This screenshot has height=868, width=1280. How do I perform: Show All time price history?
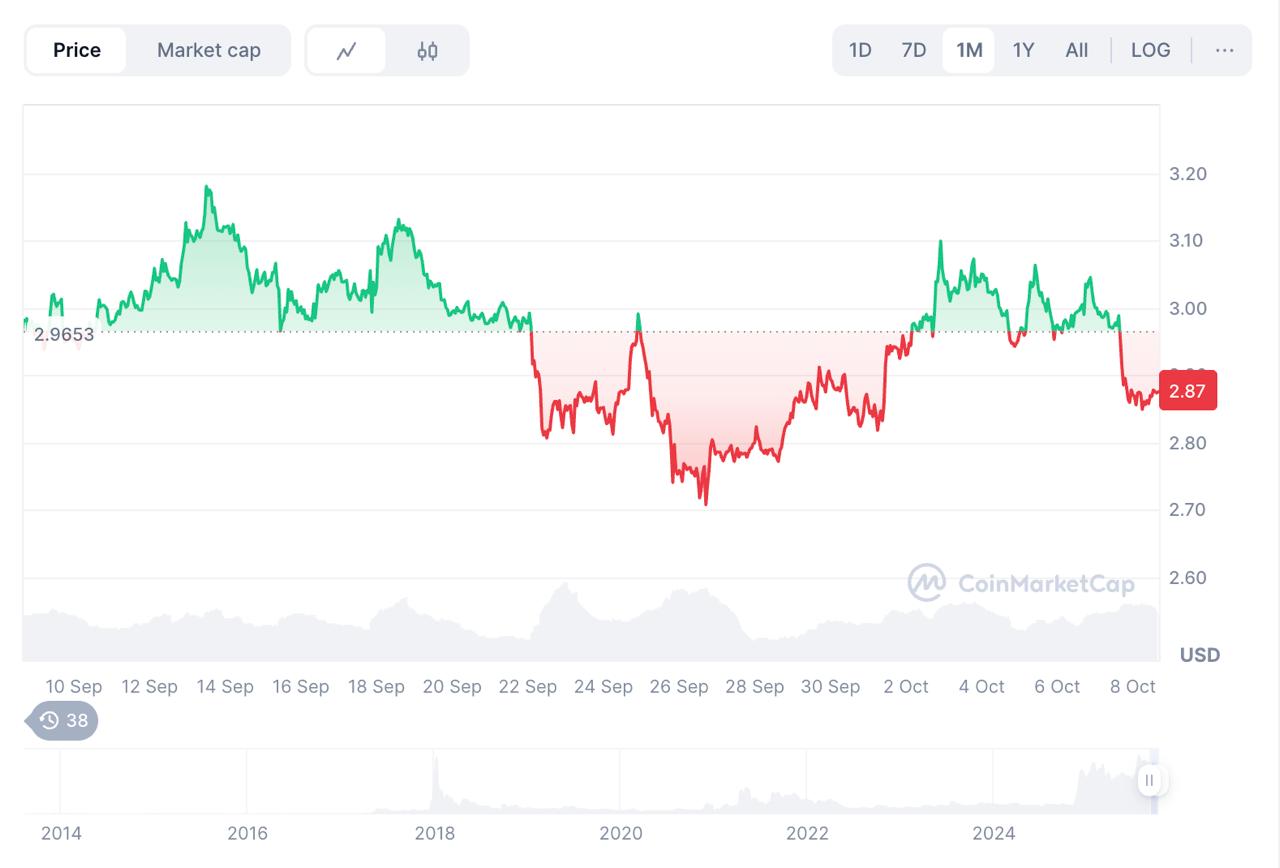pyautogui.click(x=1077, y=50)
